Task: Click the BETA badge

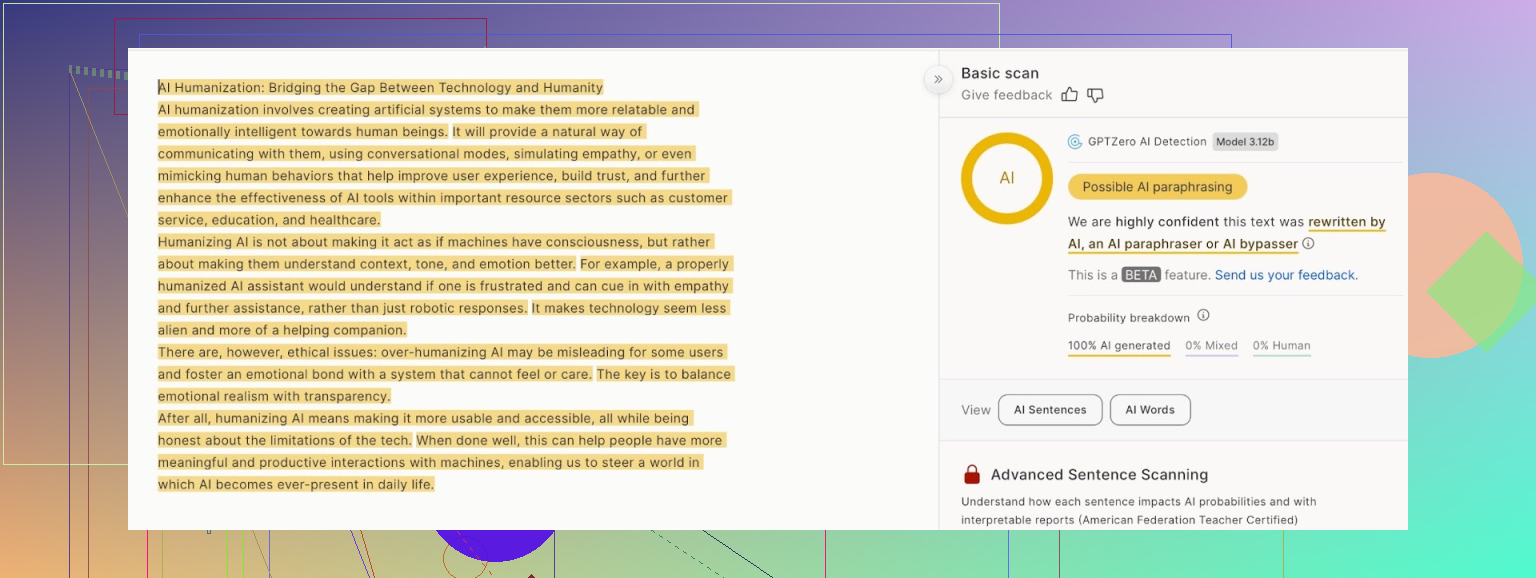Action: tap(1141, 275)
